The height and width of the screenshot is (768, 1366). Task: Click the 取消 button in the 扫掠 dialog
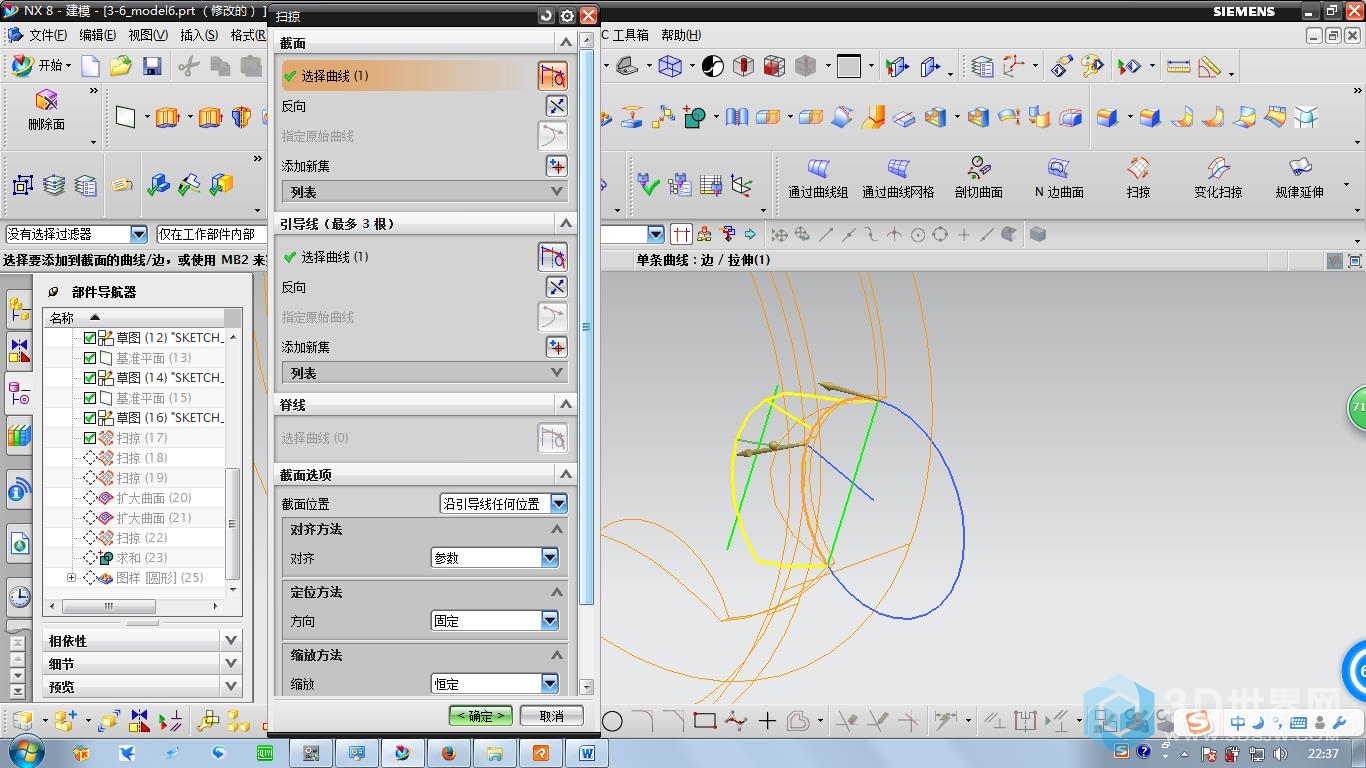point(551,716)
